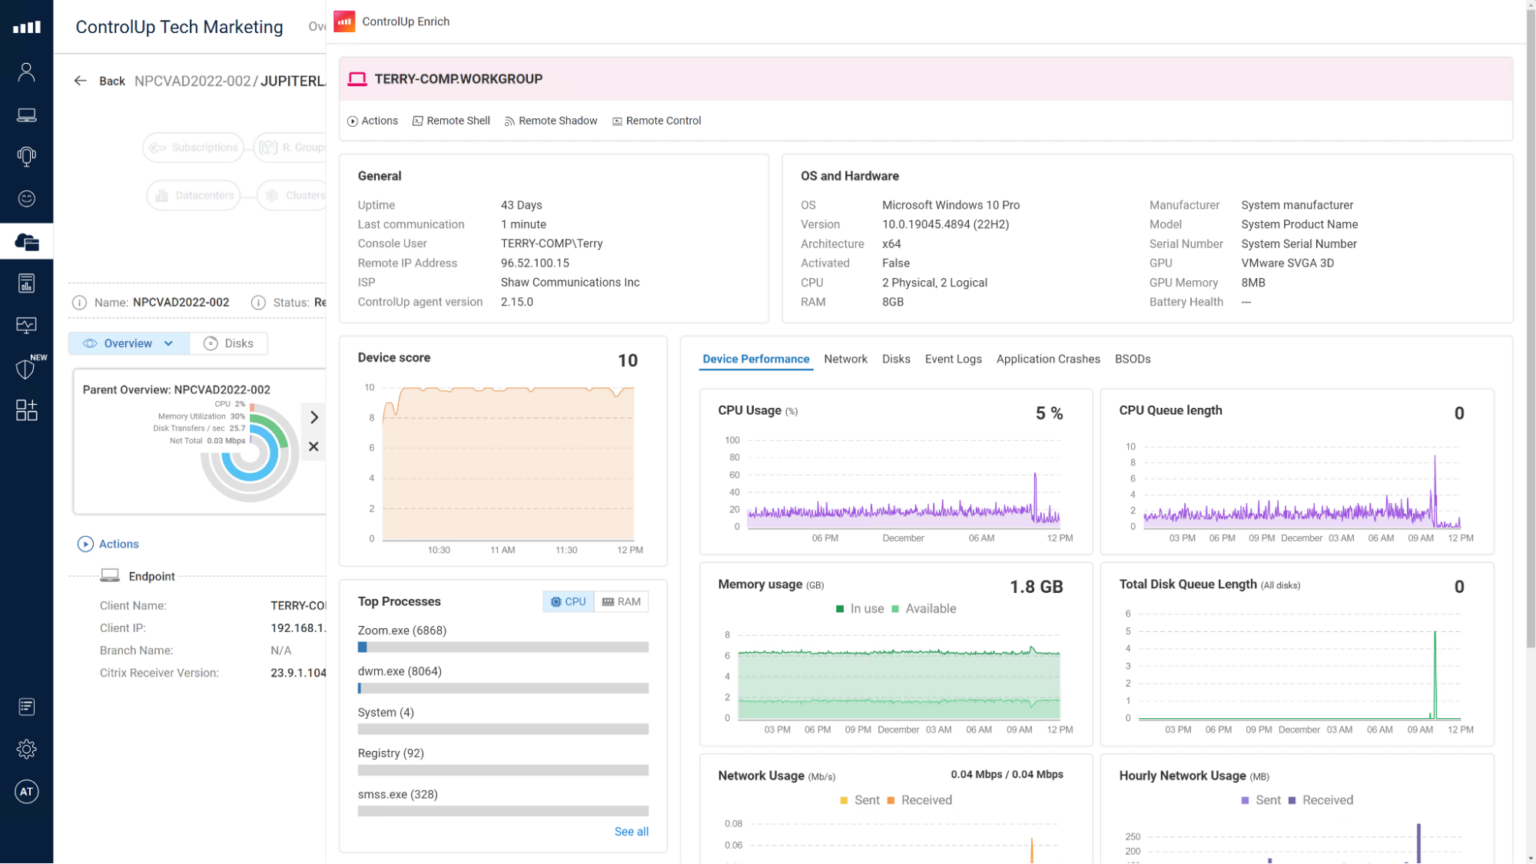Image resolution: width=1536 pixels, height=864 pixels.
Task: Keep Top Processes on CPU view
Action: pyautogui.click(x=568, y=601)
